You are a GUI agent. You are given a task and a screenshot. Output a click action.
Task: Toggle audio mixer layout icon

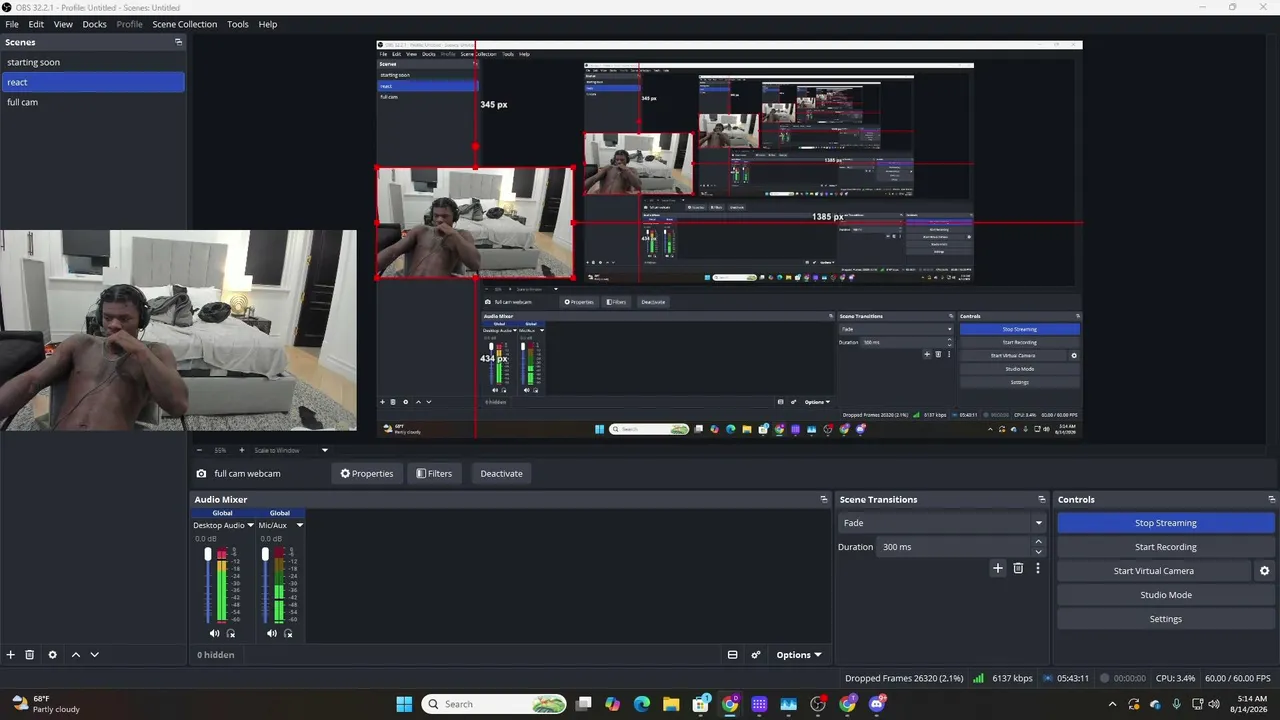[x=732, y=655]
